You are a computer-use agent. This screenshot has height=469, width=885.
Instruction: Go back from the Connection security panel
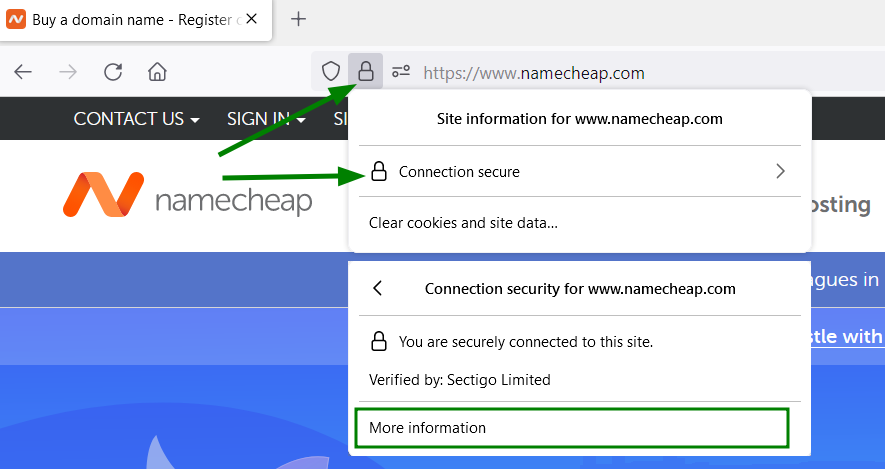(378, 288)
